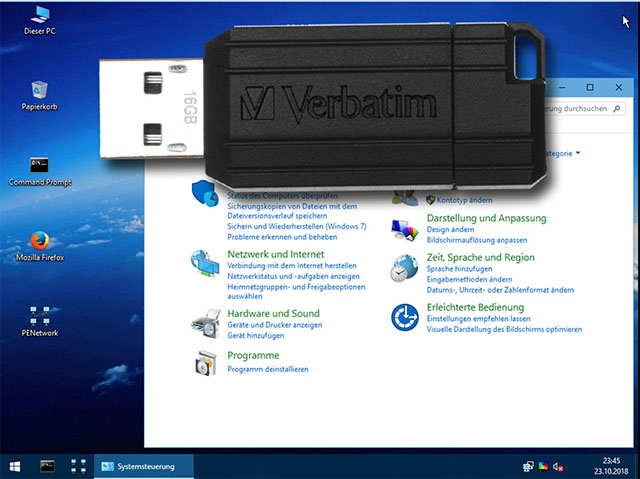Viewport: 640px width, 479px height.
Task: Open Hardware und Sound category
Action: 273,313
